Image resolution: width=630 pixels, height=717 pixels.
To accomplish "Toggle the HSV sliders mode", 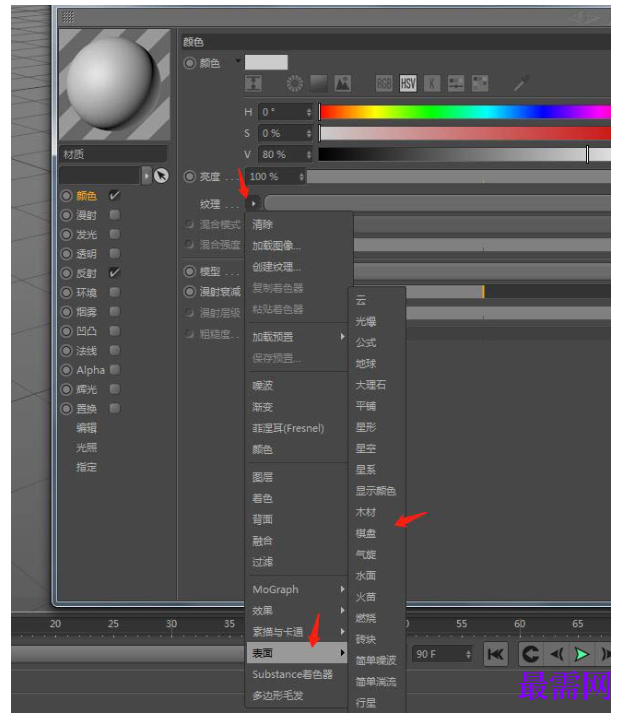I will click(408, 84).
